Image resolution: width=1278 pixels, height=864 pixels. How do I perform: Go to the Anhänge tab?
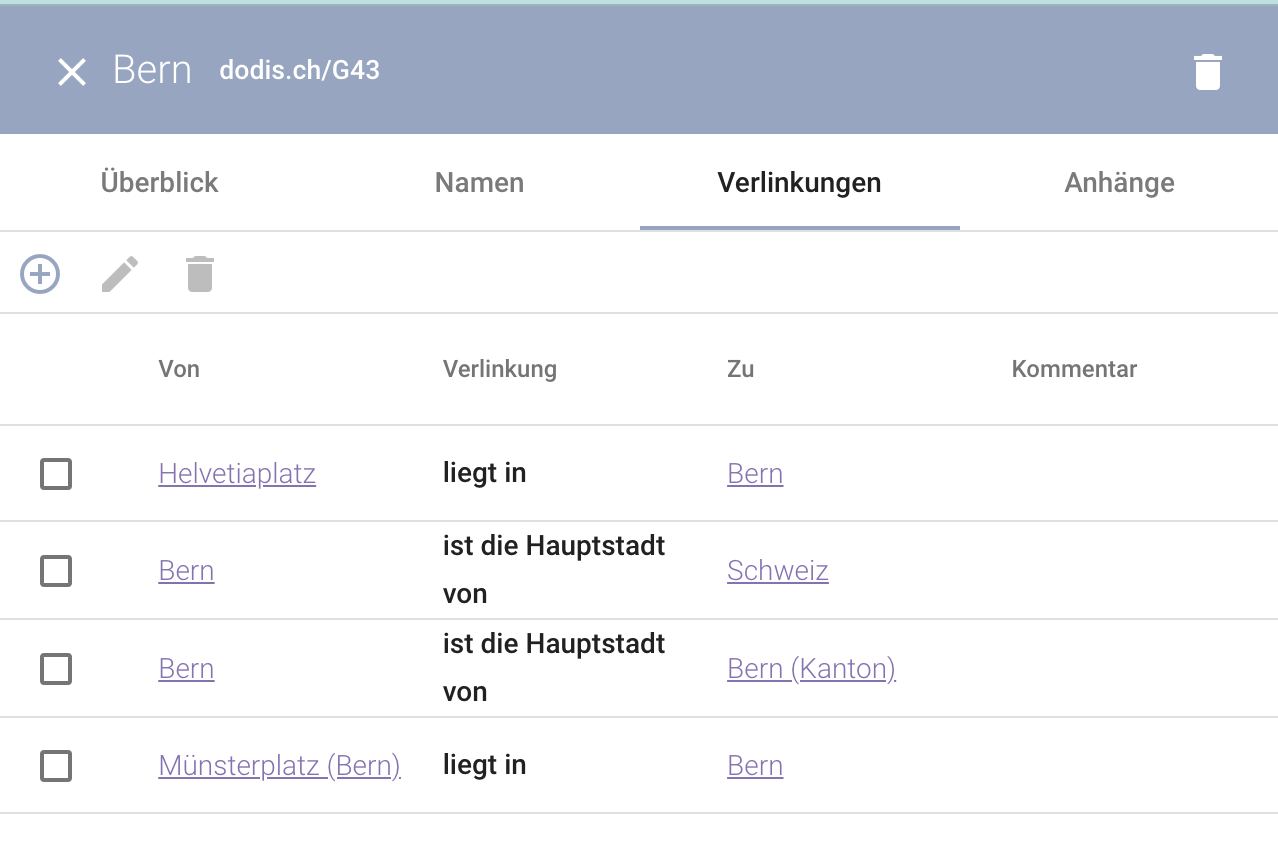coord(1119,183)
